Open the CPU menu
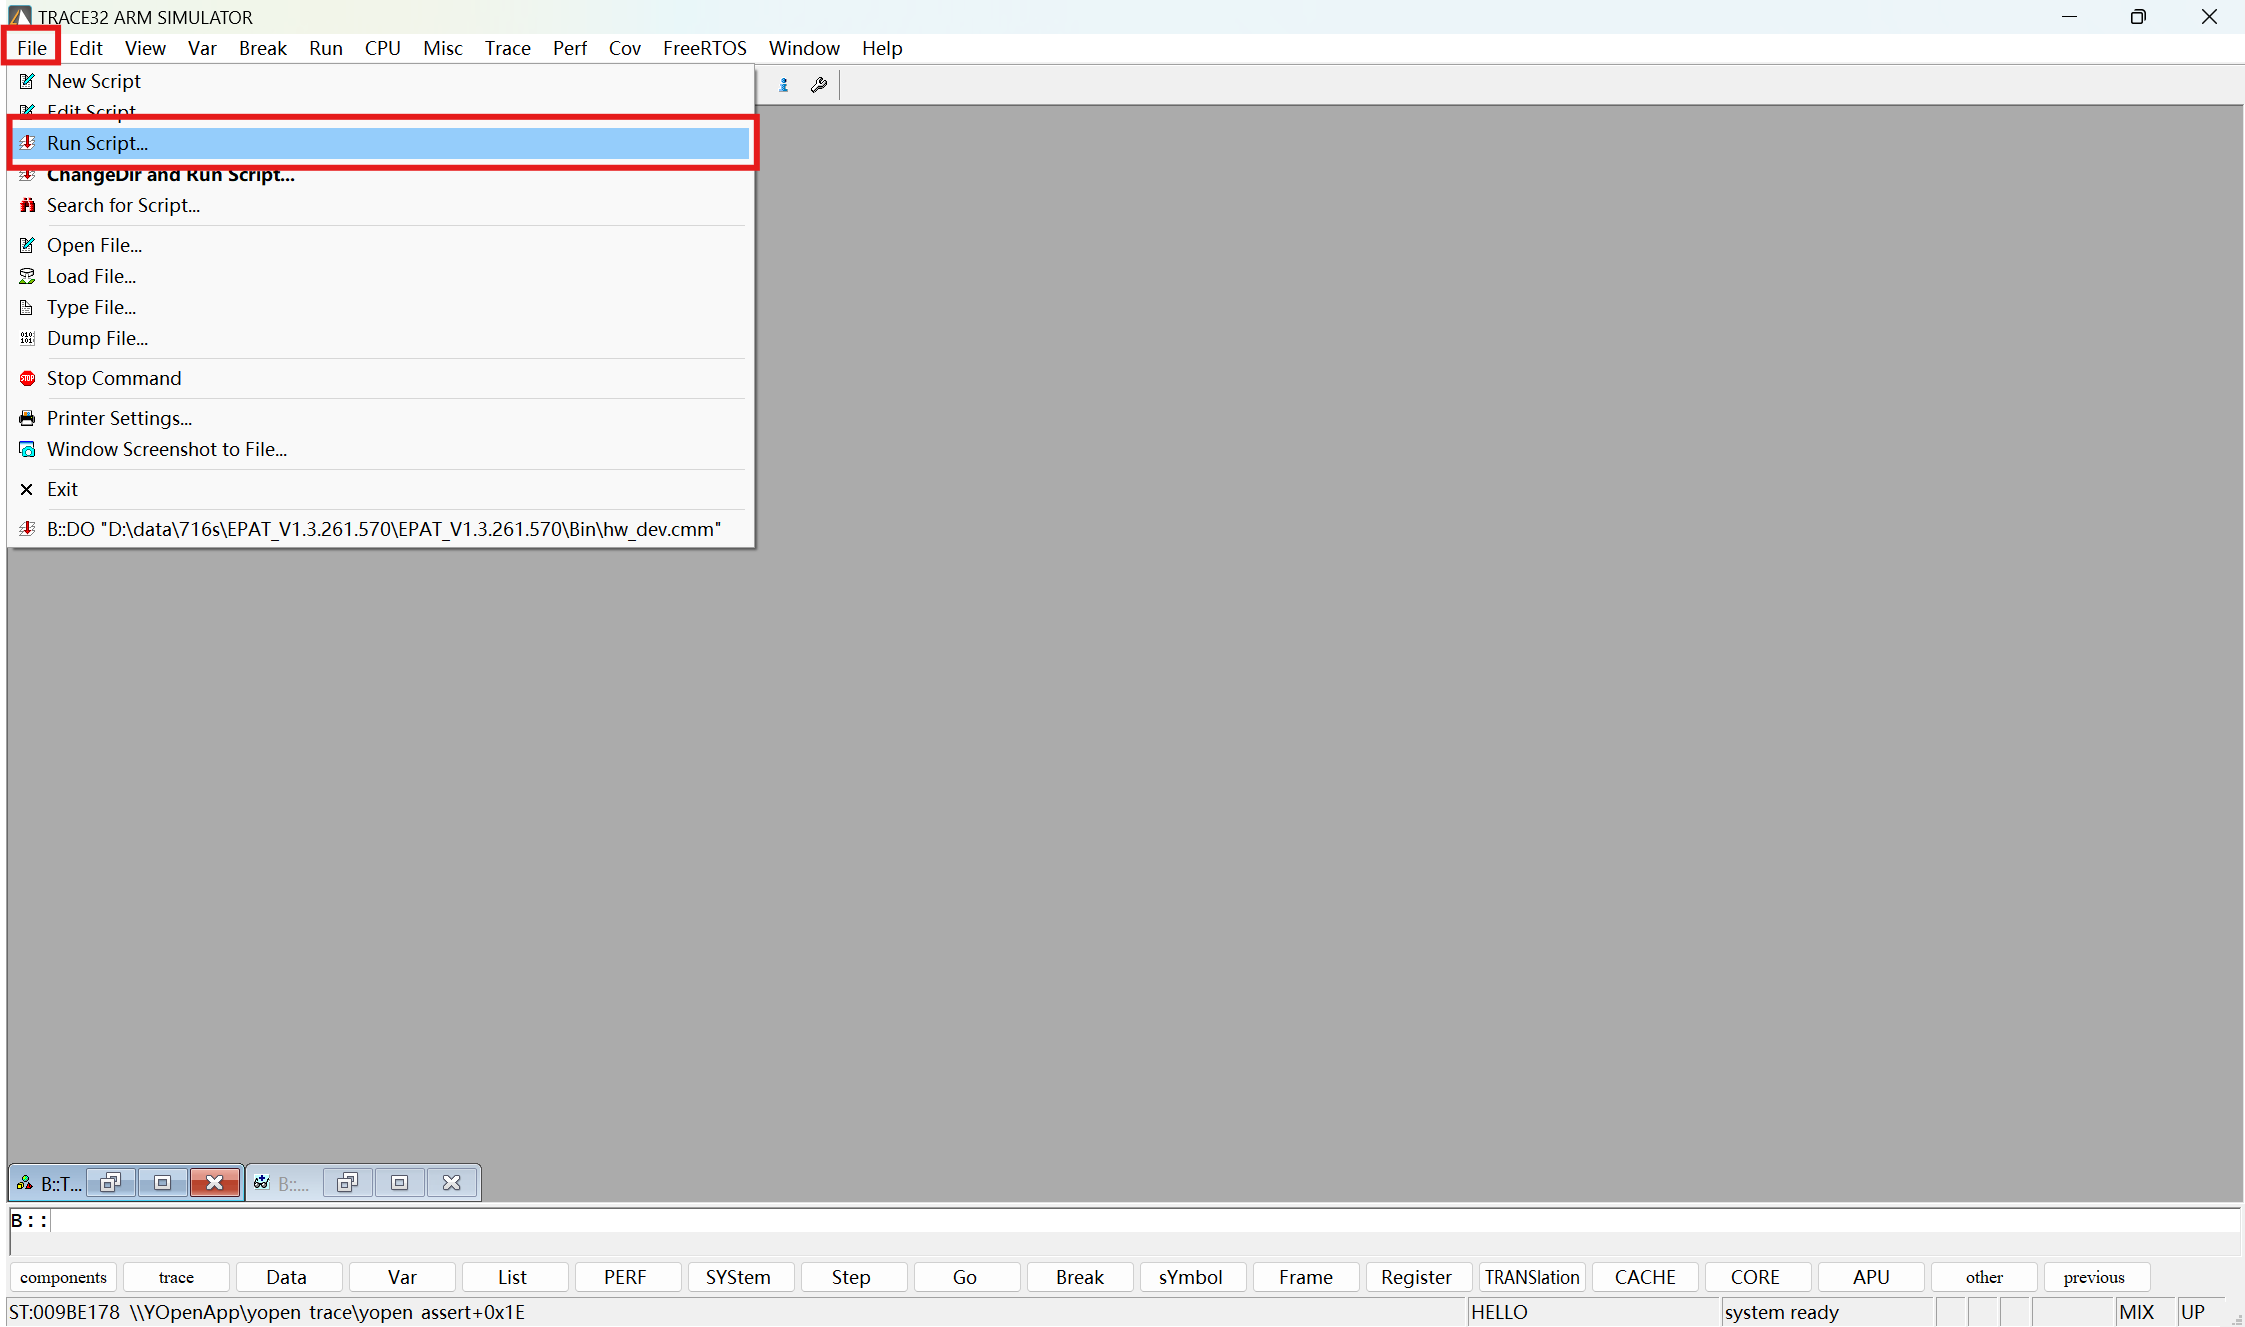 coord(383,48)
